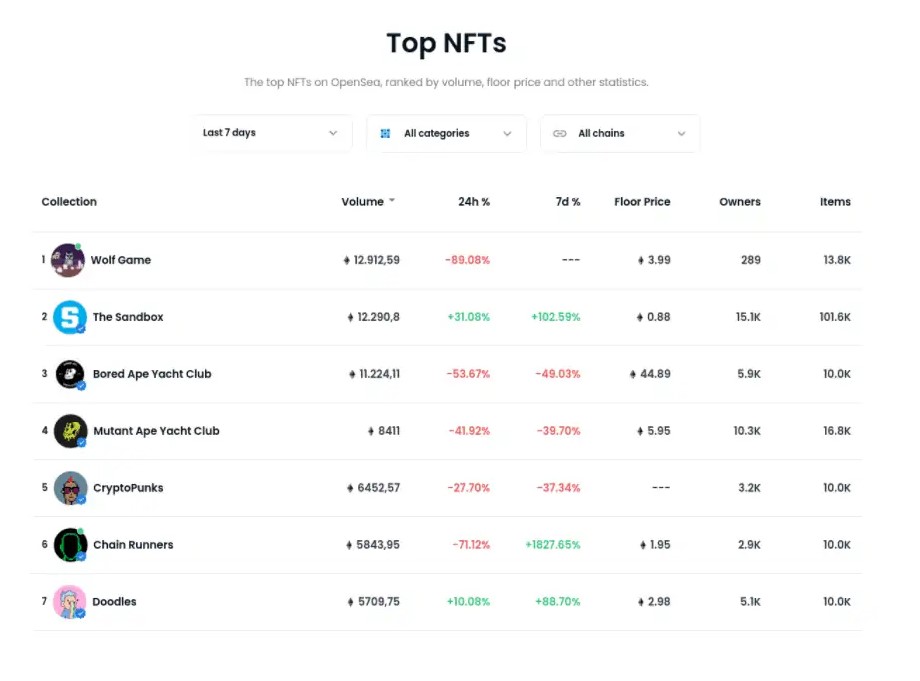
Task: Open The Sandbox collection page
Action: pyautogui.click(x=128, y=317)
